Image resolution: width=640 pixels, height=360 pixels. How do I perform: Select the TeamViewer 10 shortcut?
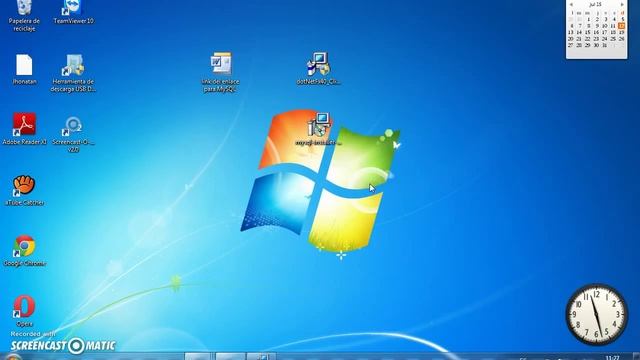click(73, 12)
